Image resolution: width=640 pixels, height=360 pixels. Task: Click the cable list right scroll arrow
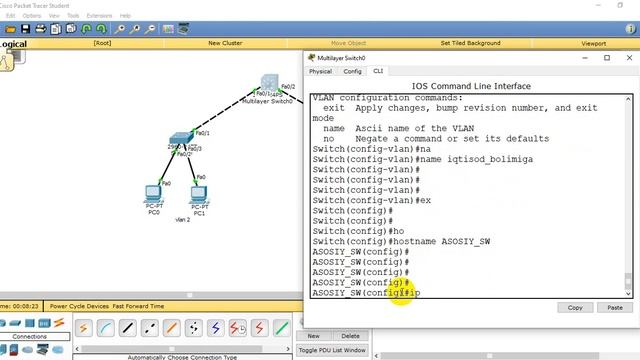coord(288,349)
